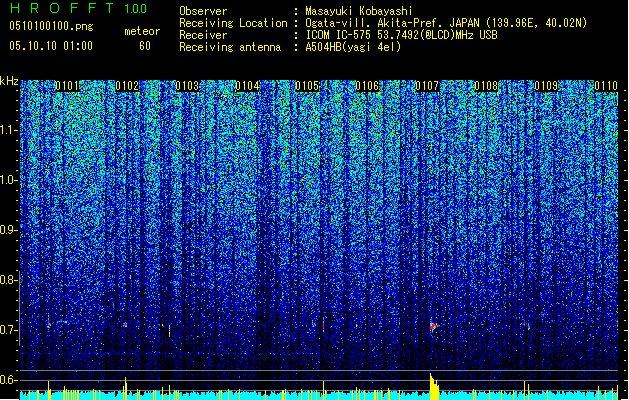Click the 0.9 kHz axis tick
Viewport: 629px width, 400px height.
(x=9, y=230)
